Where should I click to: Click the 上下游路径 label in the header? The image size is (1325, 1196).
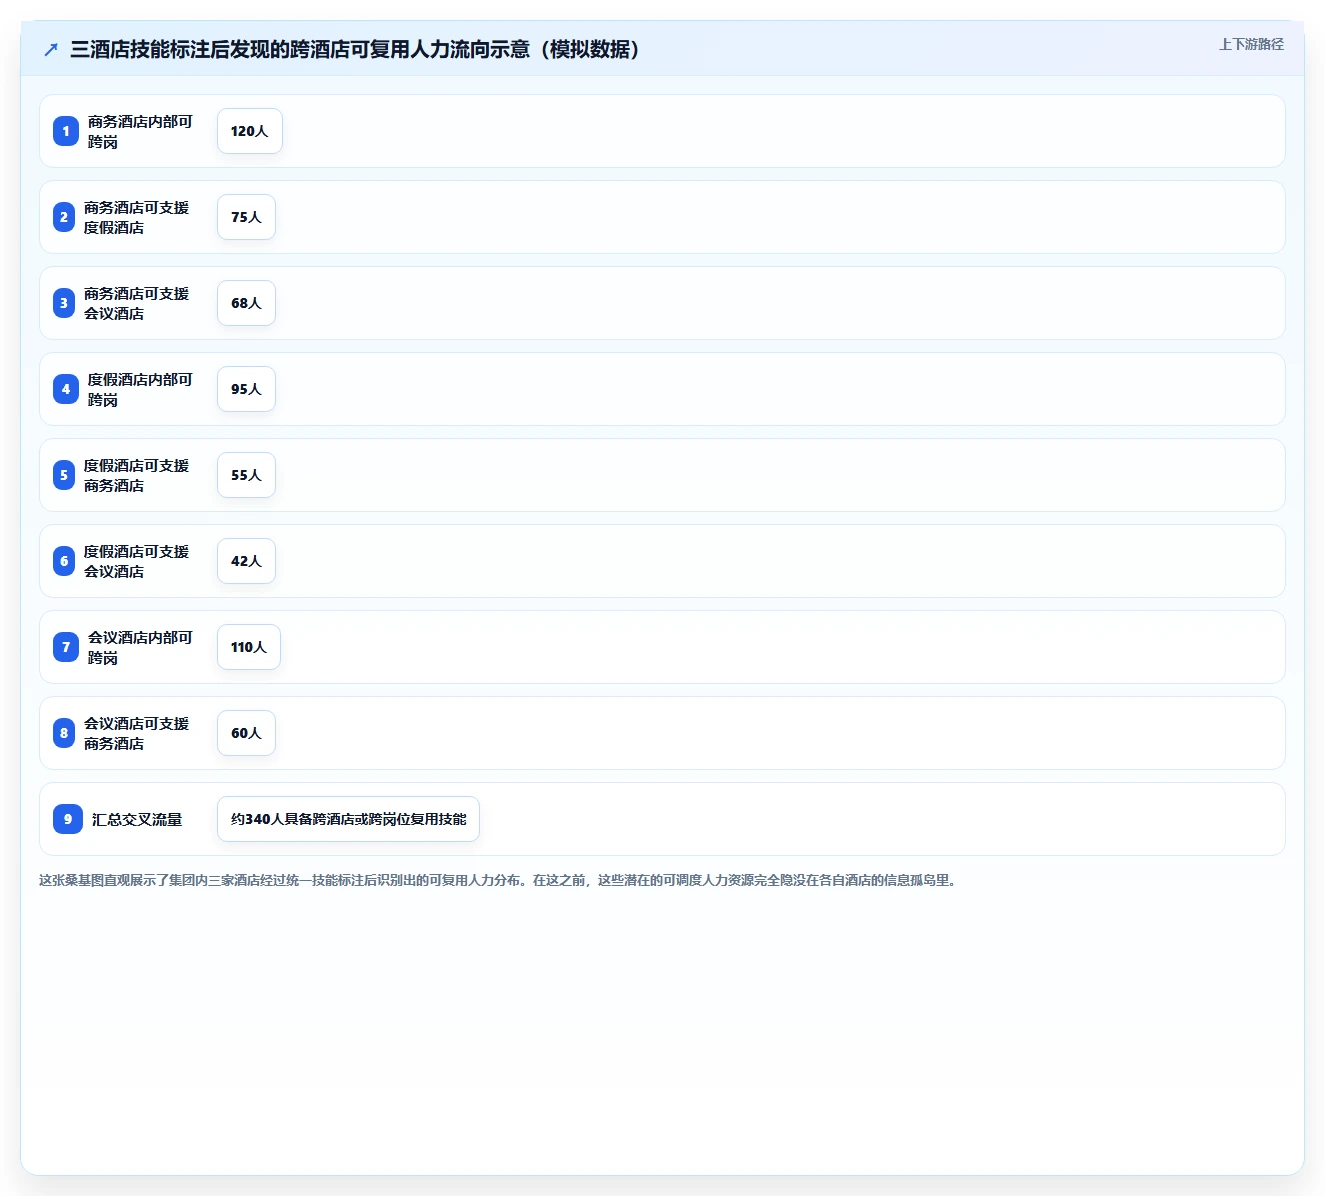[1251, 44]
